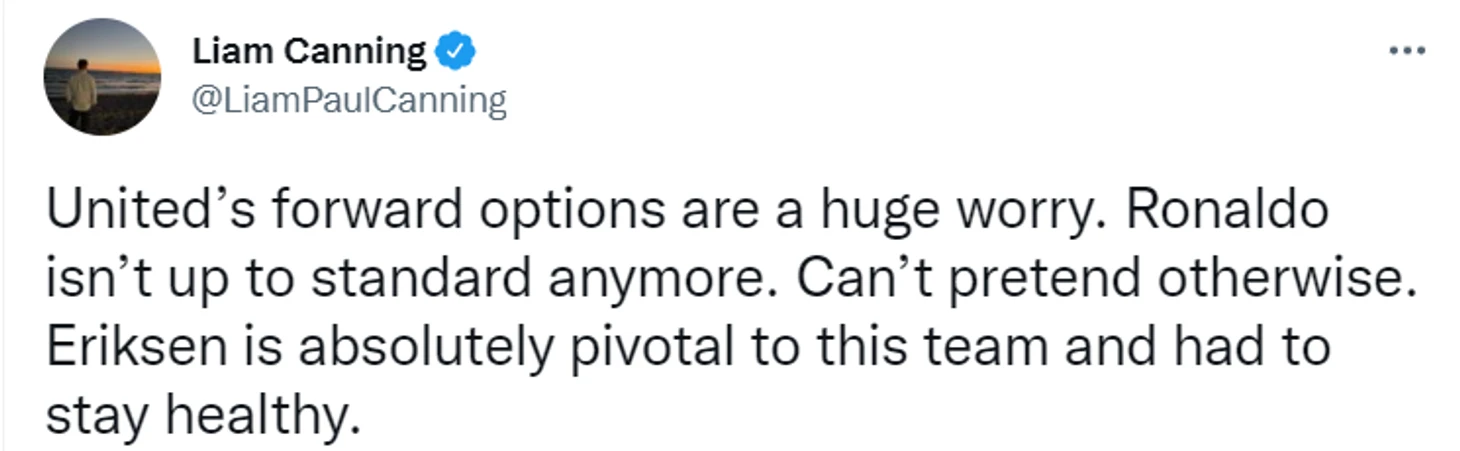The height and width of the screenshot is (451, 1460).
Task: Click the phrase 'stay healthy.' in tweet
Action: point(201,414)
